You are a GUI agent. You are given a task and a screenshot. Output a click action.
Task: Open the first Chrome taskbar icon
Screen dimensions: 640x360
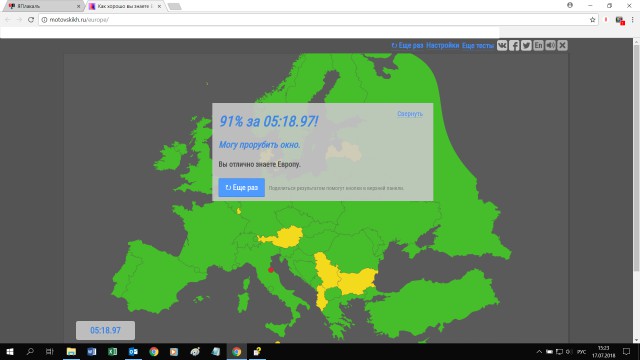tap(154, 351)
